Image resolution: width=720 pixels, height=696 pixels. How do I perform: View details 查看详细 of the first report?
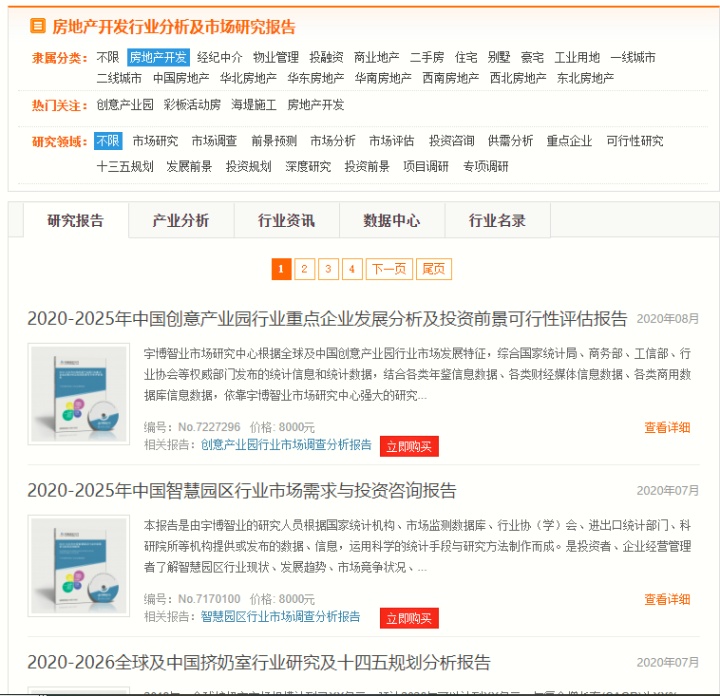(x=667, y=427)
